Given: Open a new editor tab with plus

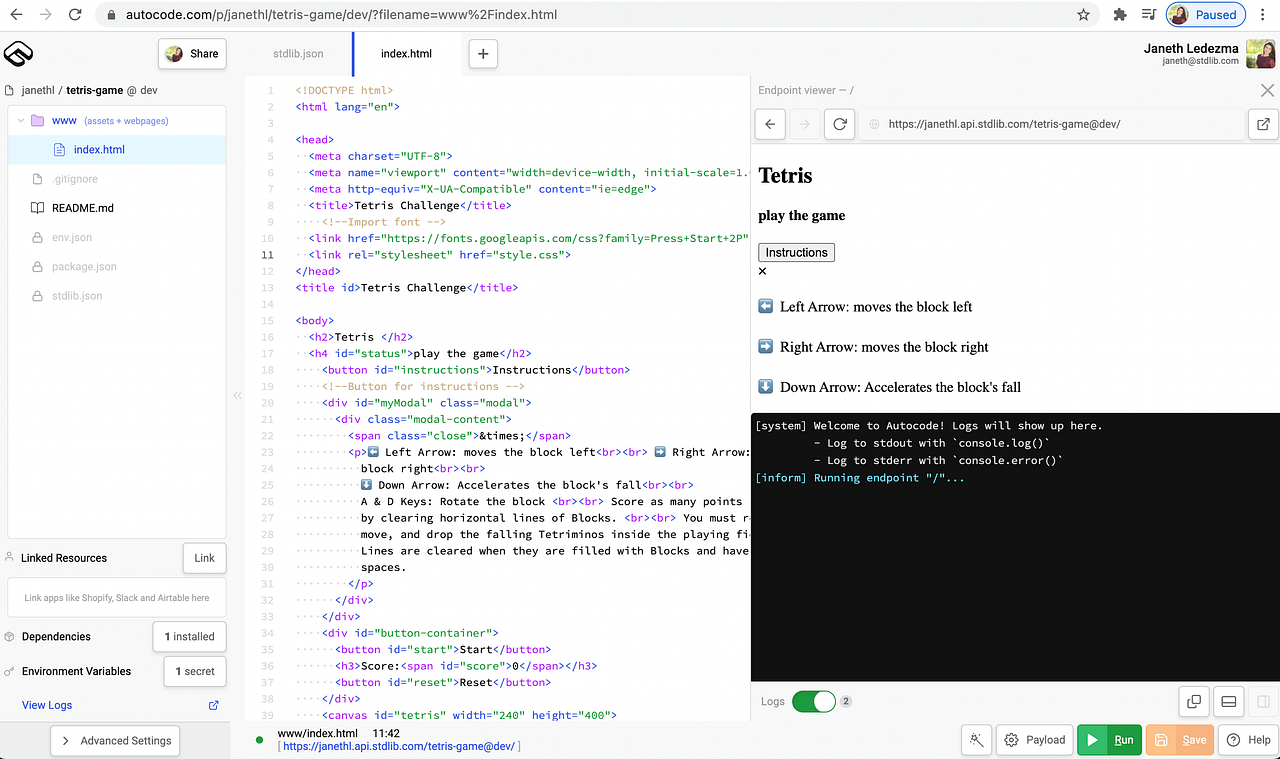Looking at the screenshot, I should click(483, 54).
